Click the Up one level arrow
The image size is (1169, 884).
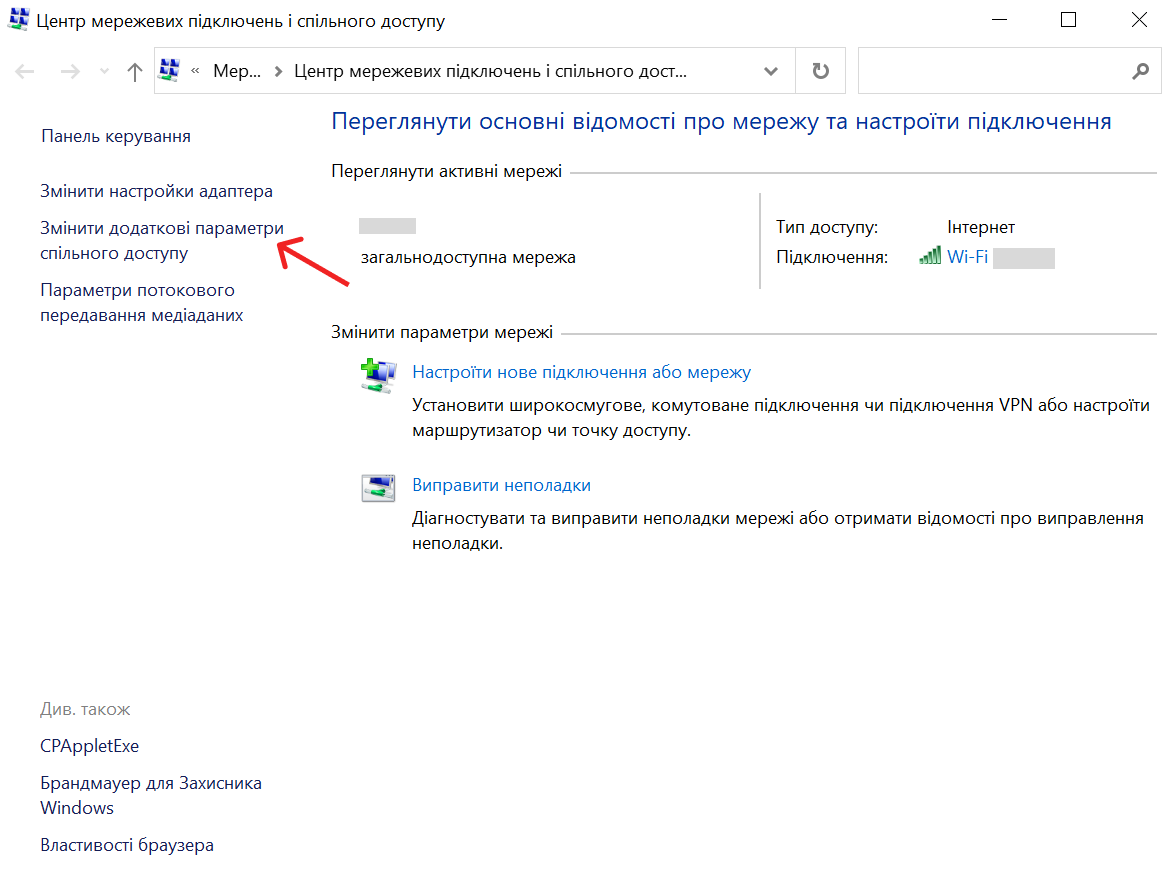(135, 72)
